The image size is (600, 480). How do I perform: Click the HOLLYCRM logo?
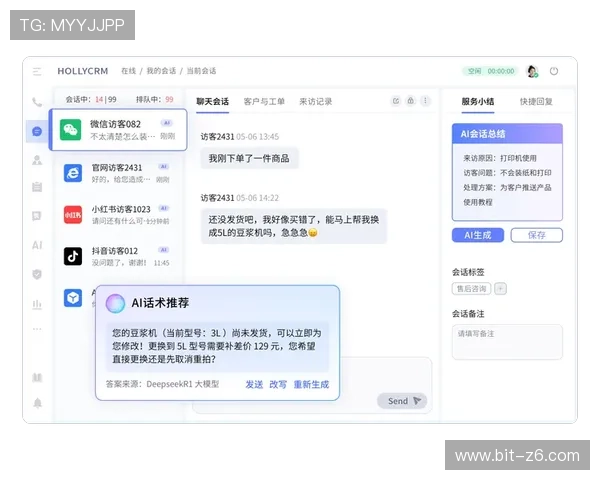pyautogui.click(x=83, y=71)
